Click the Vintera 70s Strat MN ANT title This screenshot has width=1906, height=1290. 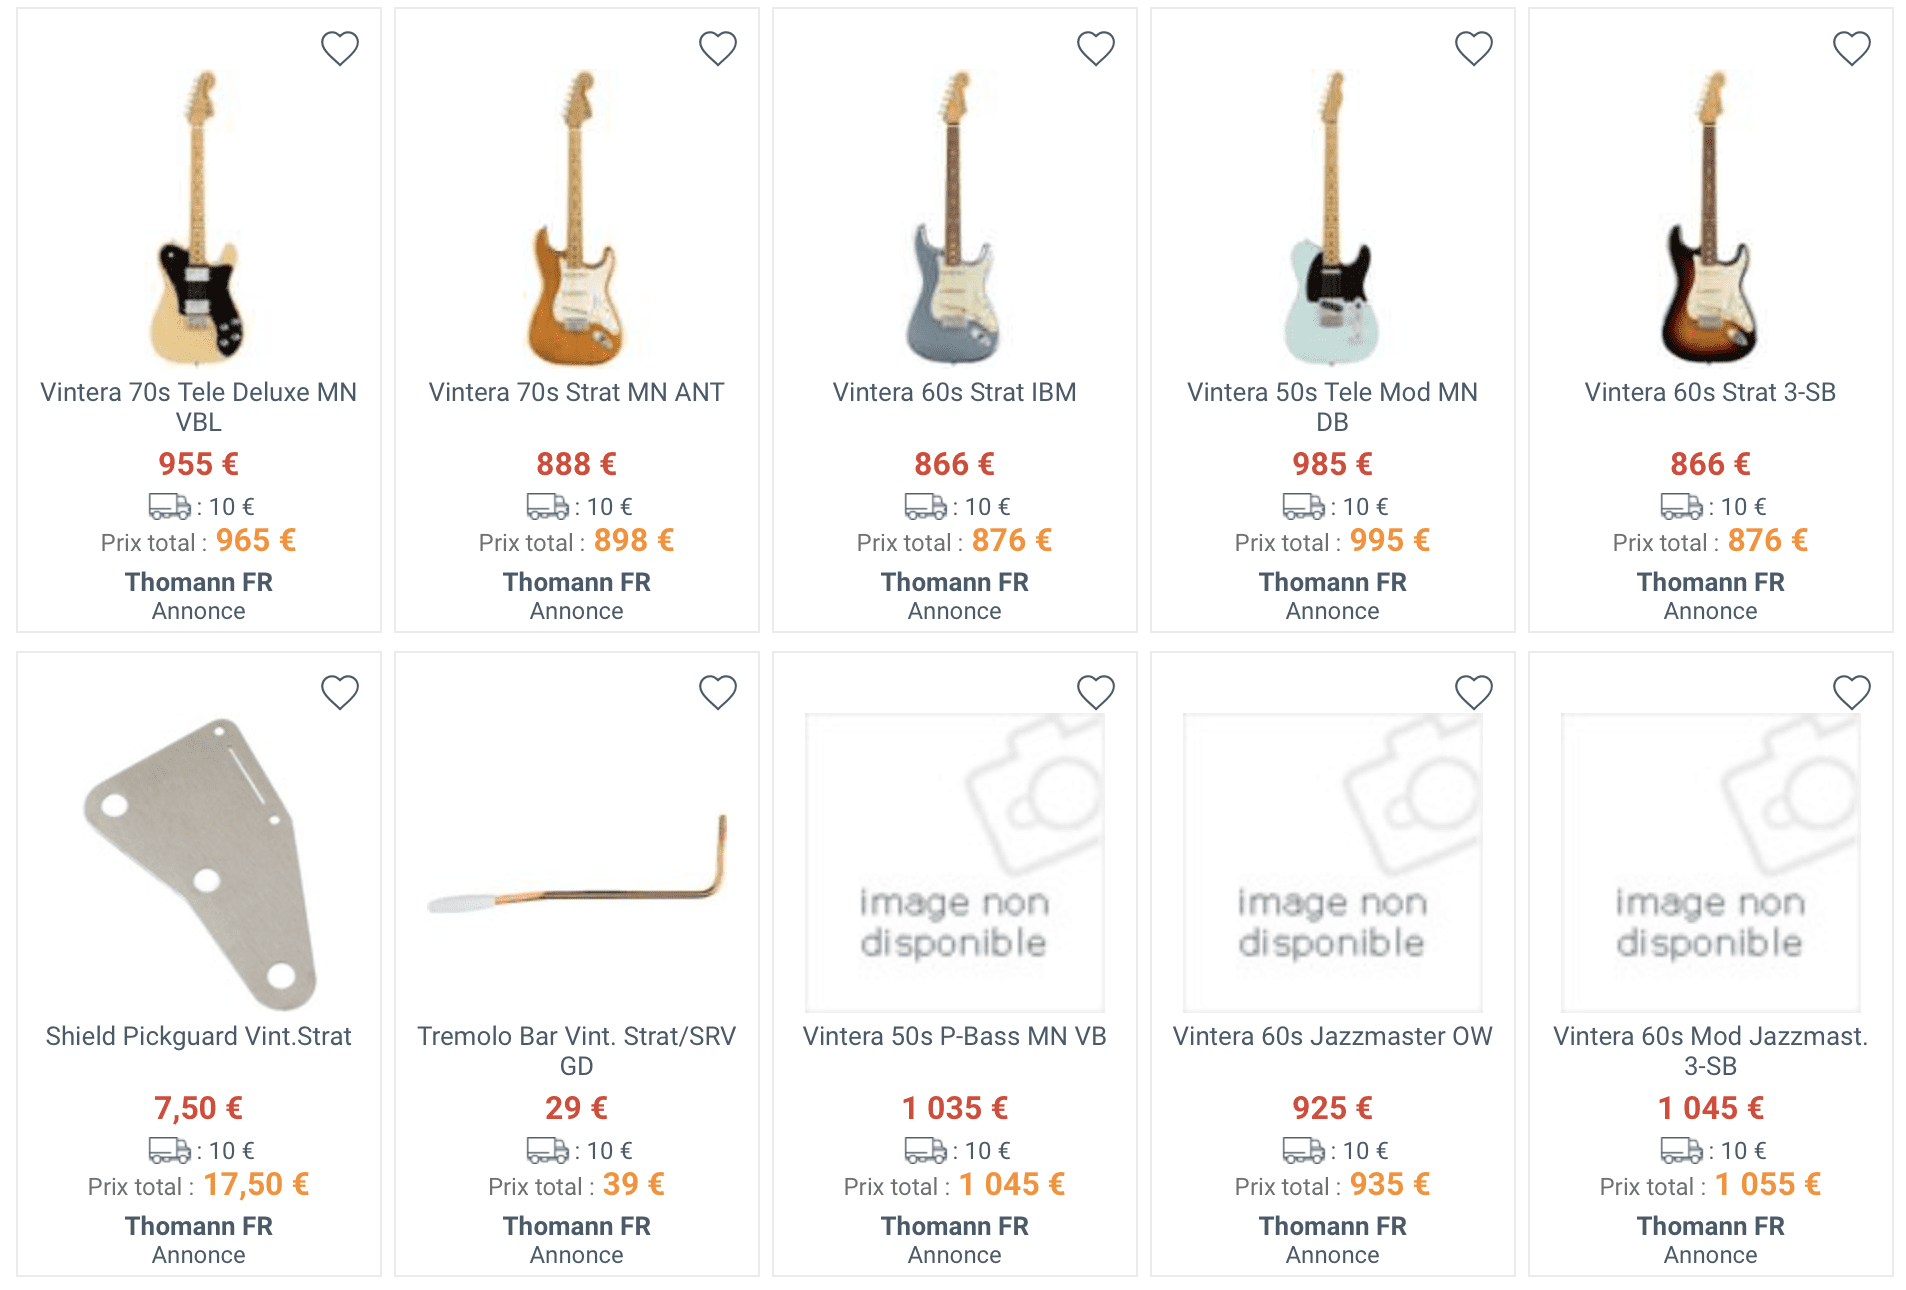(x=576, y=392)
